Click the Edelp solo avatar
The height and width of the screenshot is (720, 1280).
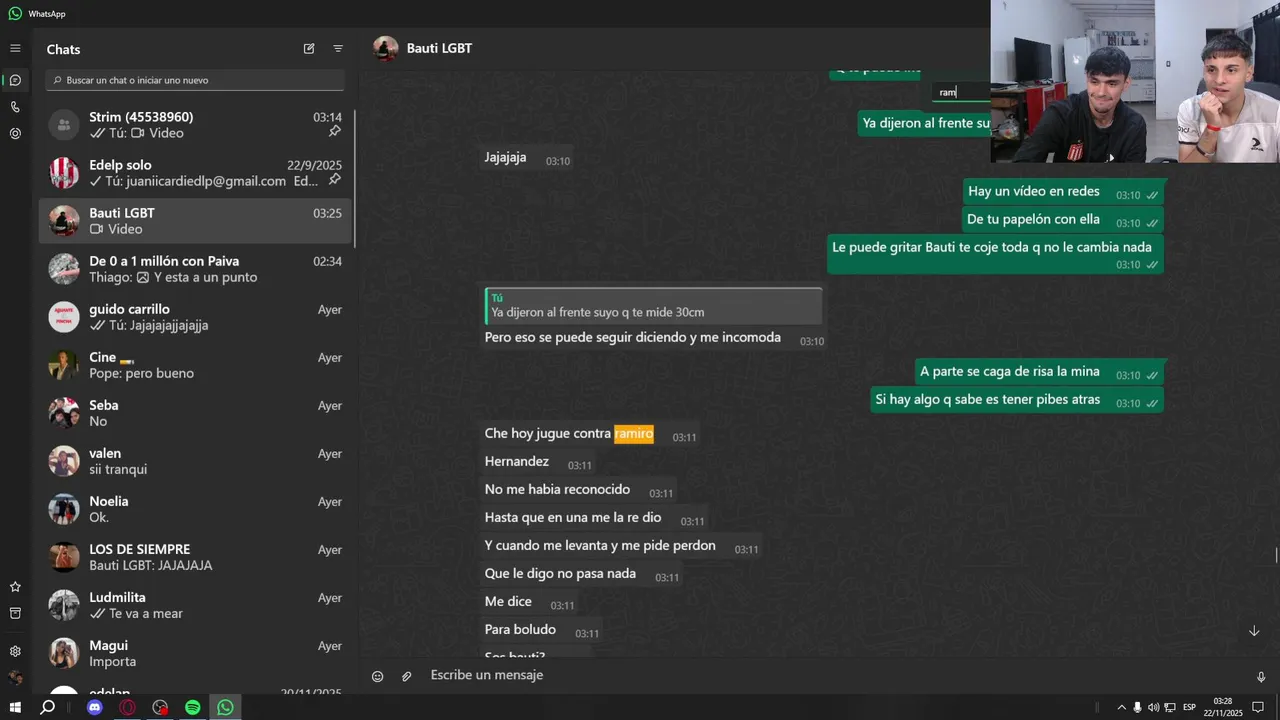click(64, 173)
